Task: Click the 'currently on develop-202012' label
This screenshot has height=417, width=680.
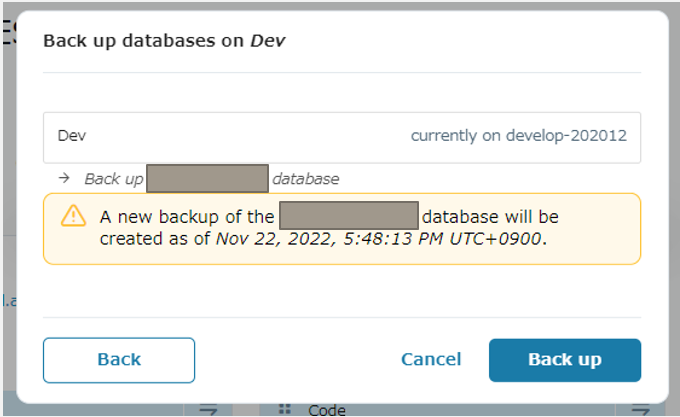Action: pos(519,136)
